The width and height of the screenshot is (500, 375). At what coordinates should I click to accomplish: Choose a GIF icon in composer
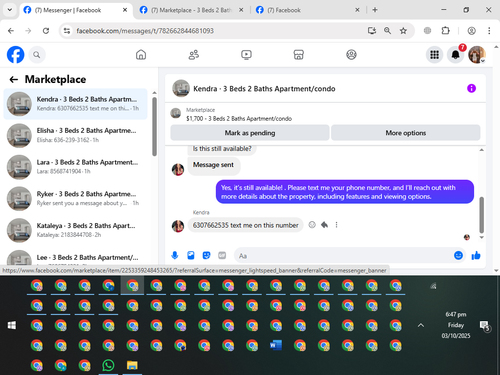pos(222,256)
